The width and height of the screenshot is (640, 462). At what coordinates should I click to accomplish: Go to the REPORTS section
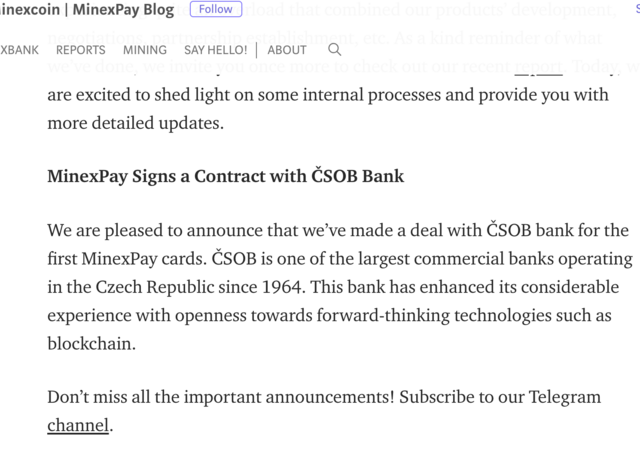point(80,50)
